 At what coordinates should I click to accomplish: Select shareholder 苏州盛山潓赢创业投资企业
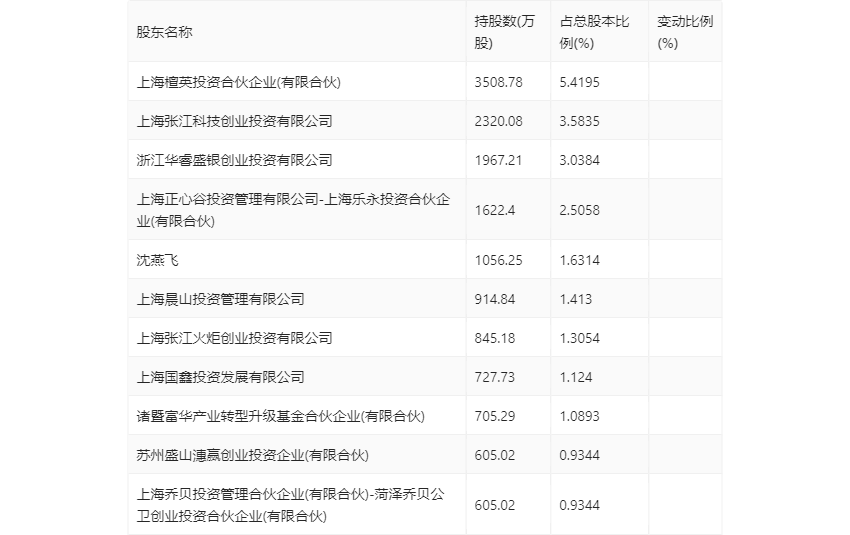[x=253, y=455]
